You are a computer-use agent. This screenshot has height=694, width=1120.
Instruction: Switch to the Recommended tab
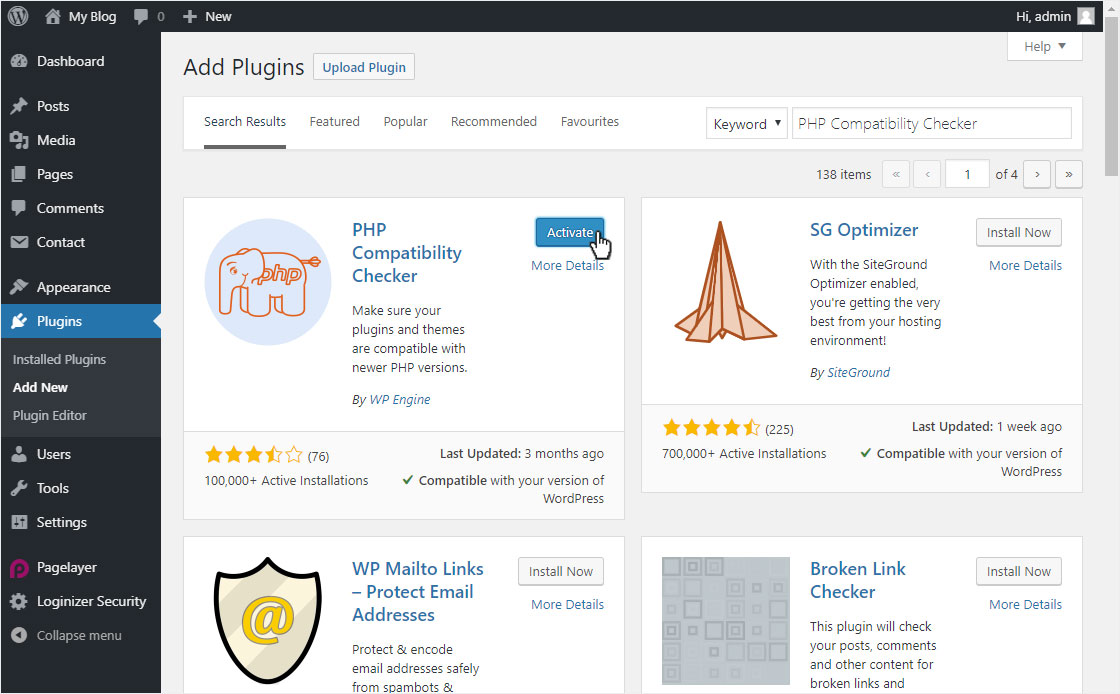[494, 122]
